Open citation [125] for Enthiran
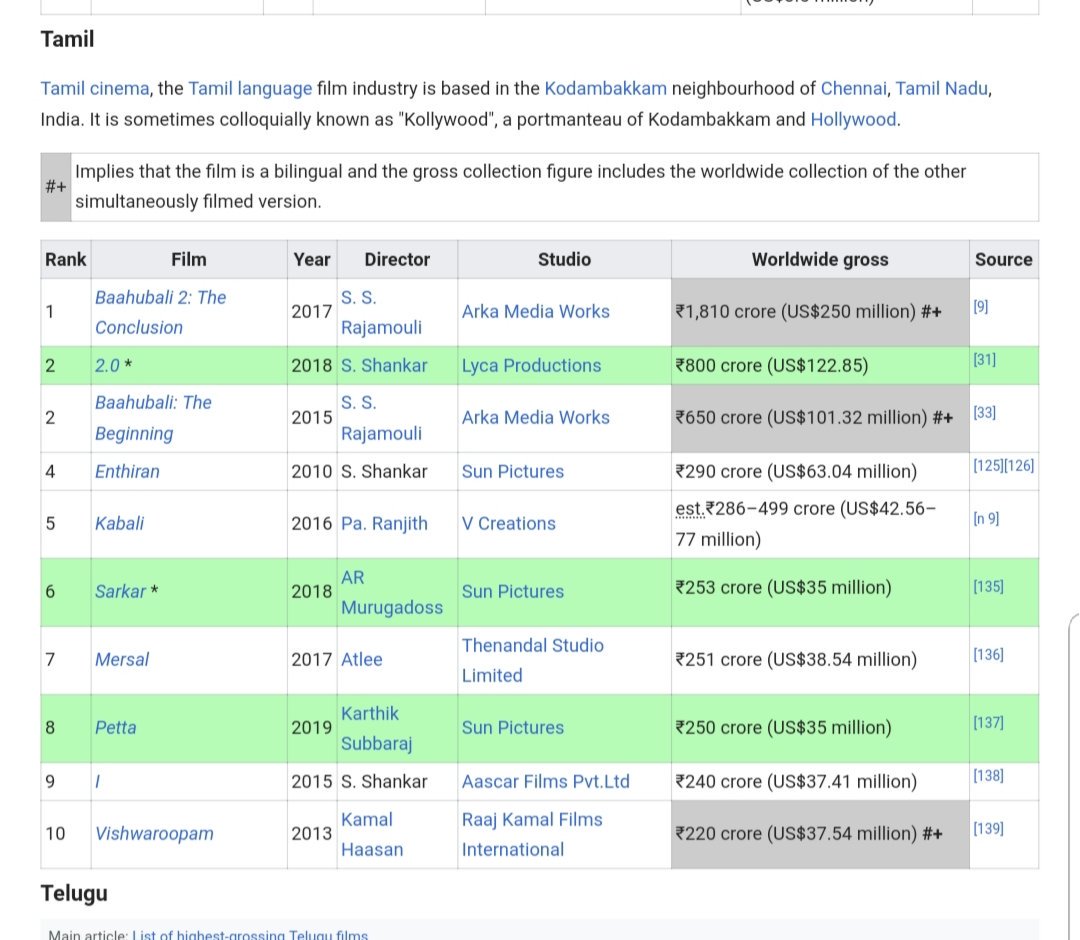Image resolution: width=1080 pixels, height=940 pixels. [x=988, y=466]
